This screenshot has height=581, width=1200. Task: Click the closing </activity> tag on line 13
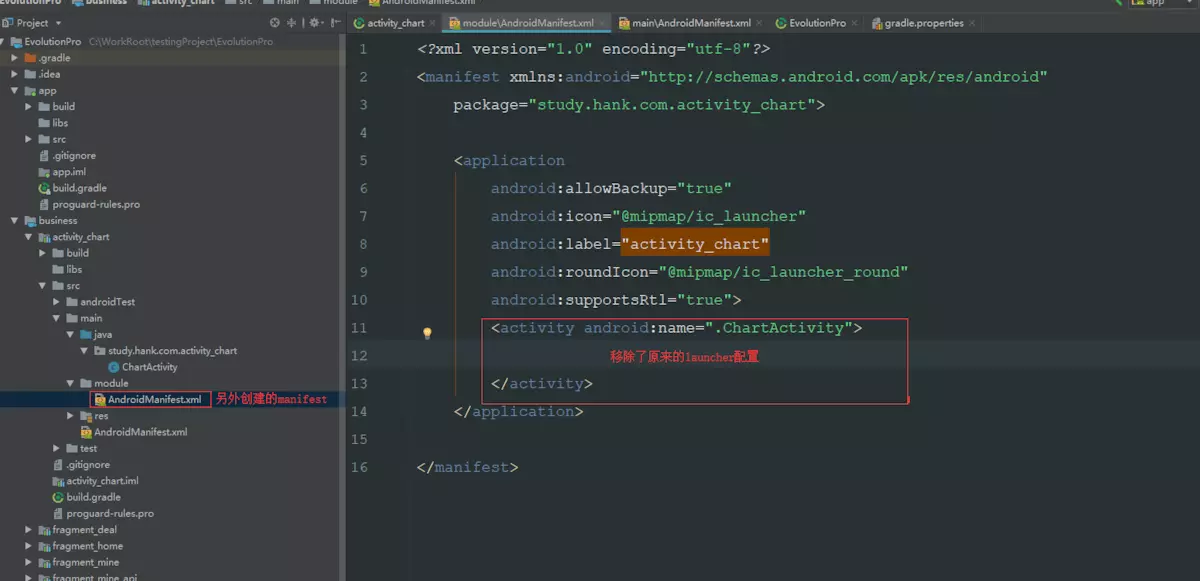pyautogui.click(x=542, y=384)
